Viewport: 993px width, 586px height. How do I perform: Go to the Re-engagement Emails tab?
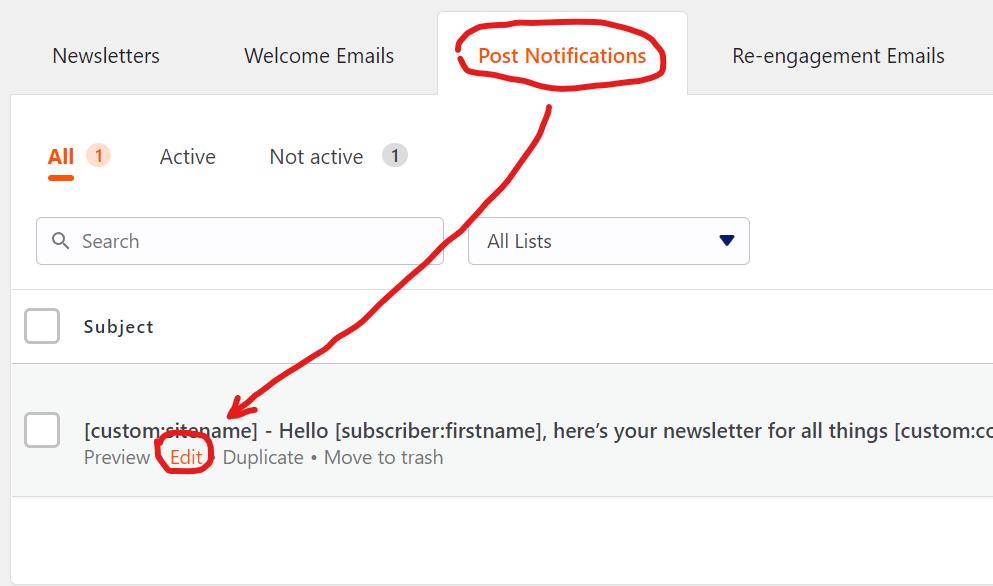(x=838, y=56)
